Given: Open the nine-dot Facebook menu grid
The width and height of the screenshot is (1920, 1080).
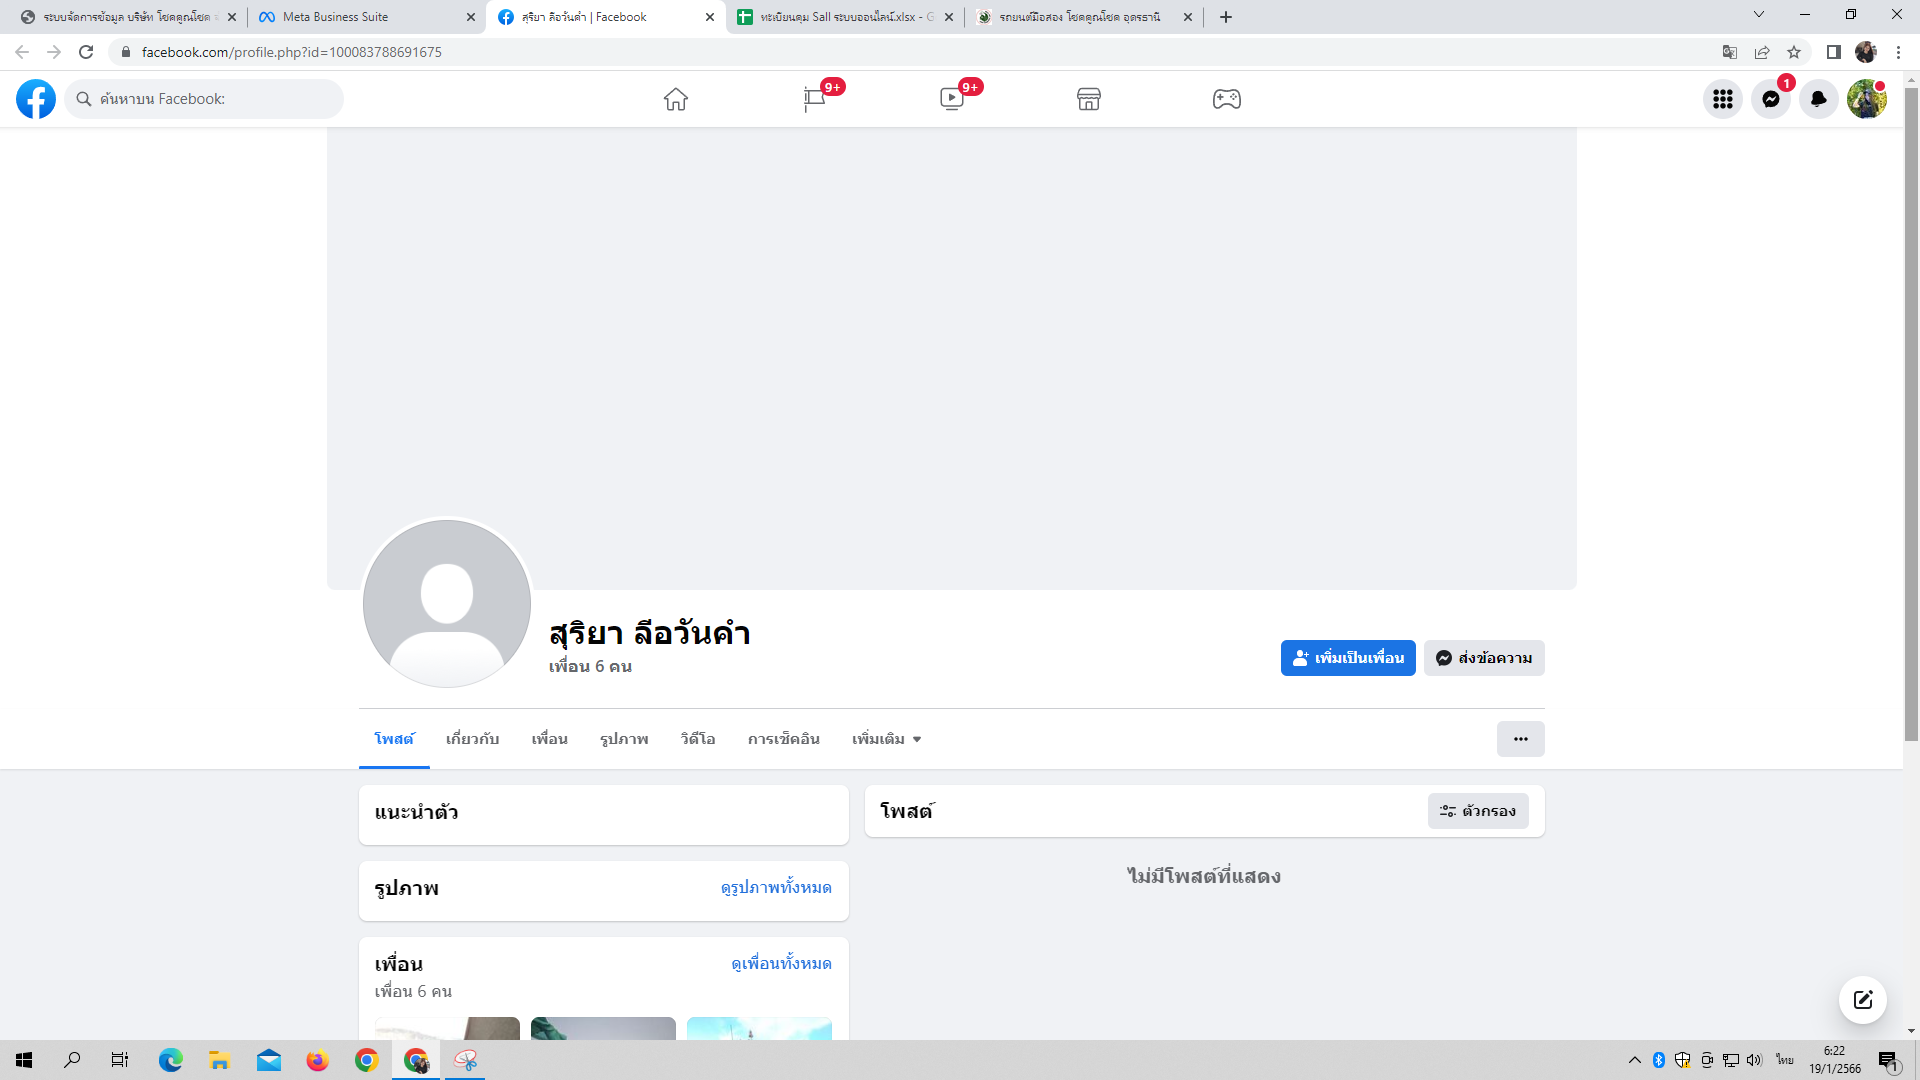Looking at the screenshot, I should coord(1722,99).
